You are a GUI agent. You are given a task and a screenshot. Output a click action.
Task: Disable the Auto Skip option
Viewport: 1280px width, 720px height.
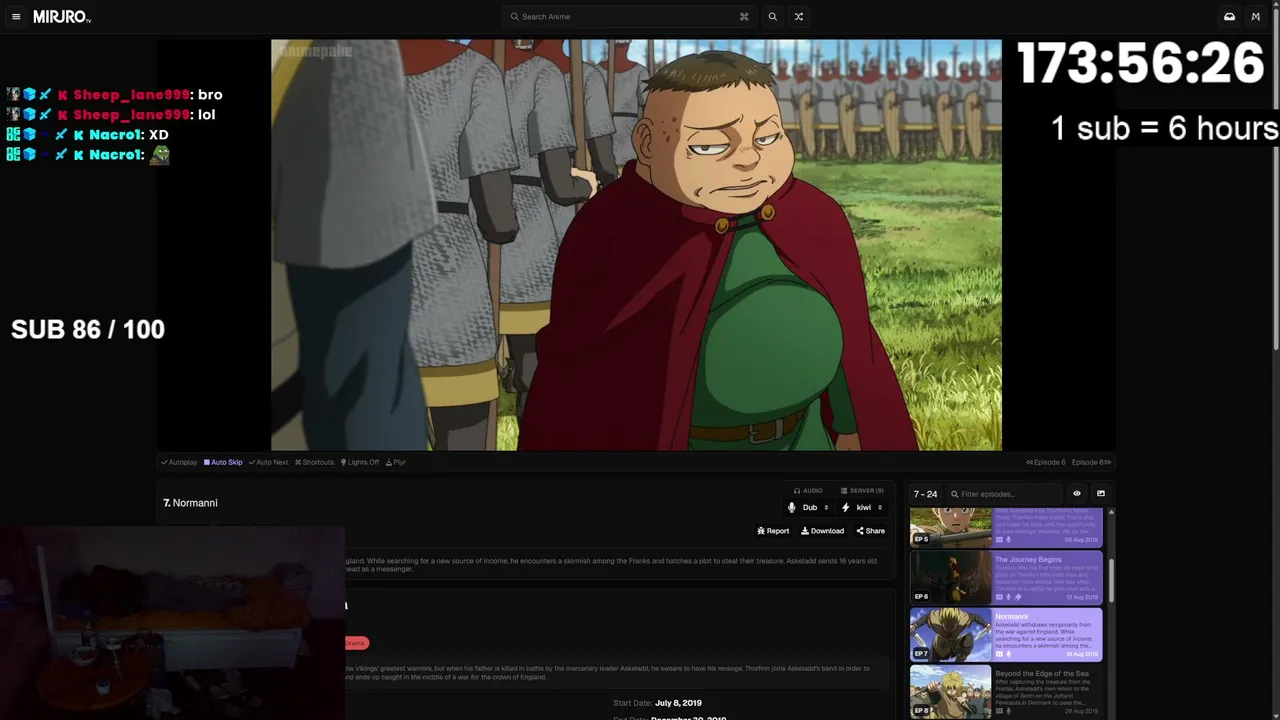(x=223, y=462)
